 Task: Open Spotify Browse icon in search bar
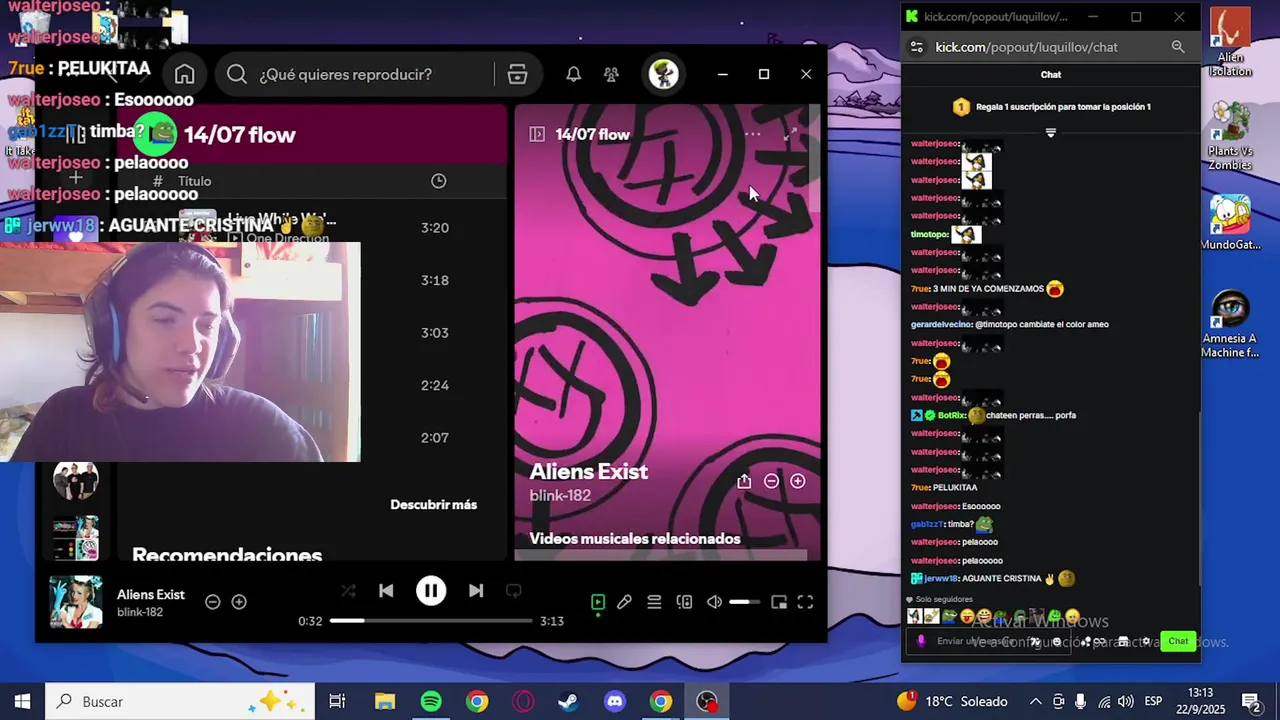[x=517, y=74]
